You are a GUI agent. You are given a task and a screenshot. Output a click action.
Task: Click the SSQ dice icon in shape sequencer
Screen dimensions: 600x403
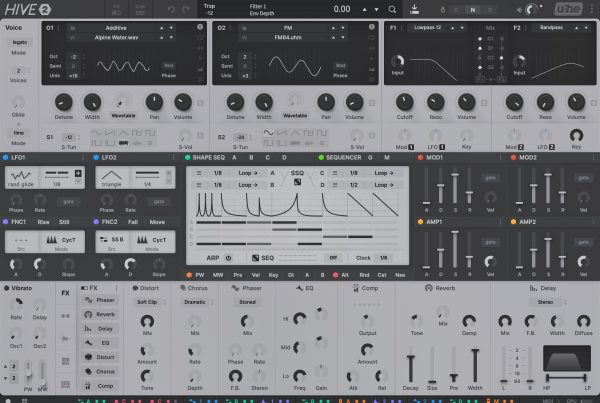click(x=297, y=182)
